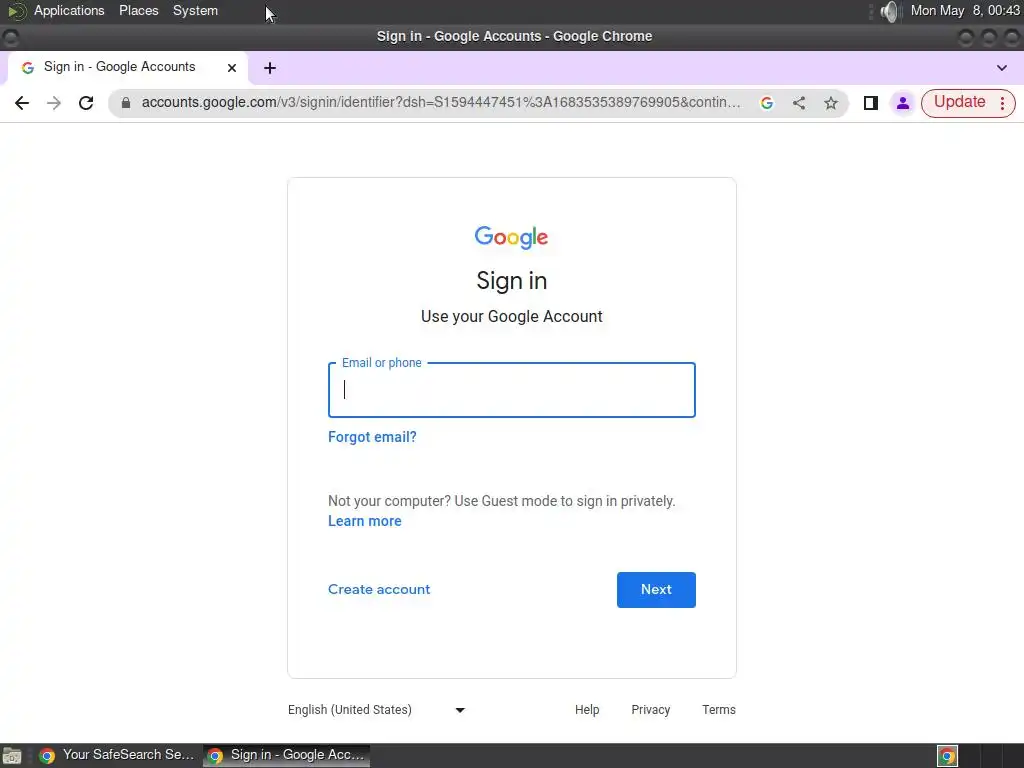
Task: Click the show desktop icon in taskbar
Action: [12, 756]
